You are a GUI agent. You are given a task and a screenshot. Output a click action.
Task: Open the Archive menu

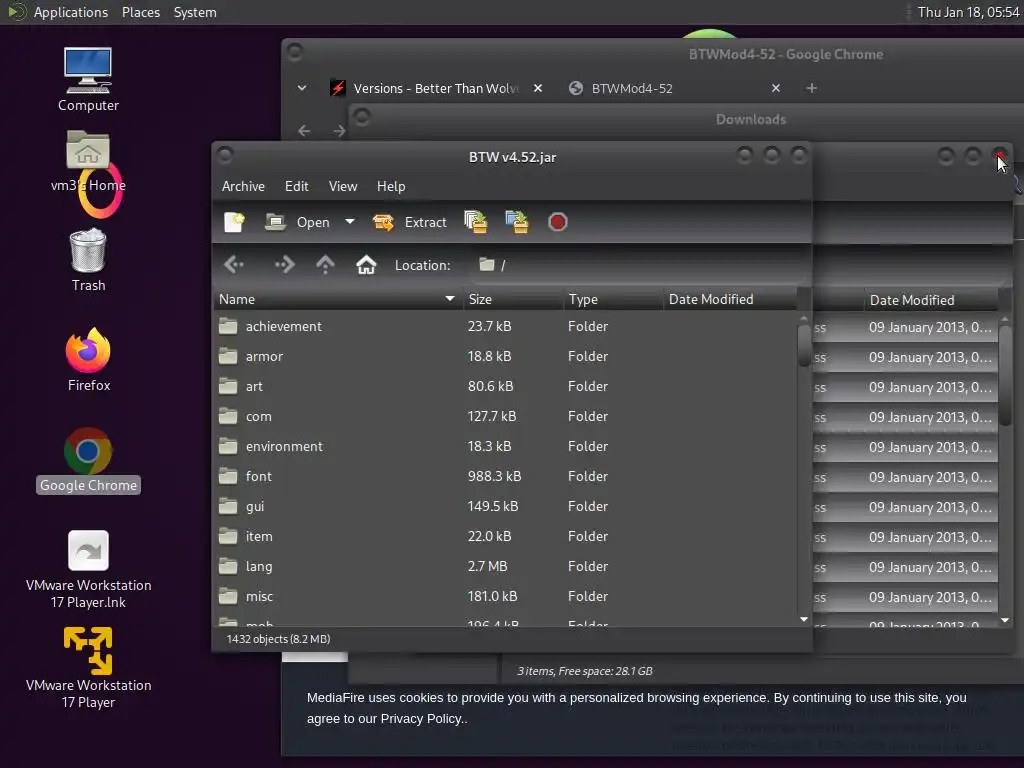click(243, 186)
